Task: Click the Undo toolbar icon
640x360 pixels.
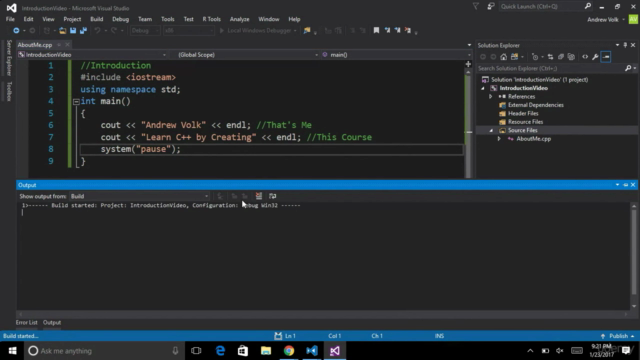Action: tap(97, 31)
